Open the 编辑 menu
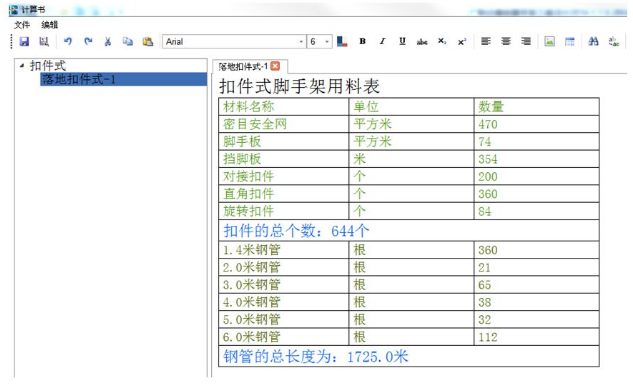The height and width of the screenshot is (391, 633). [x=49, y=25]
